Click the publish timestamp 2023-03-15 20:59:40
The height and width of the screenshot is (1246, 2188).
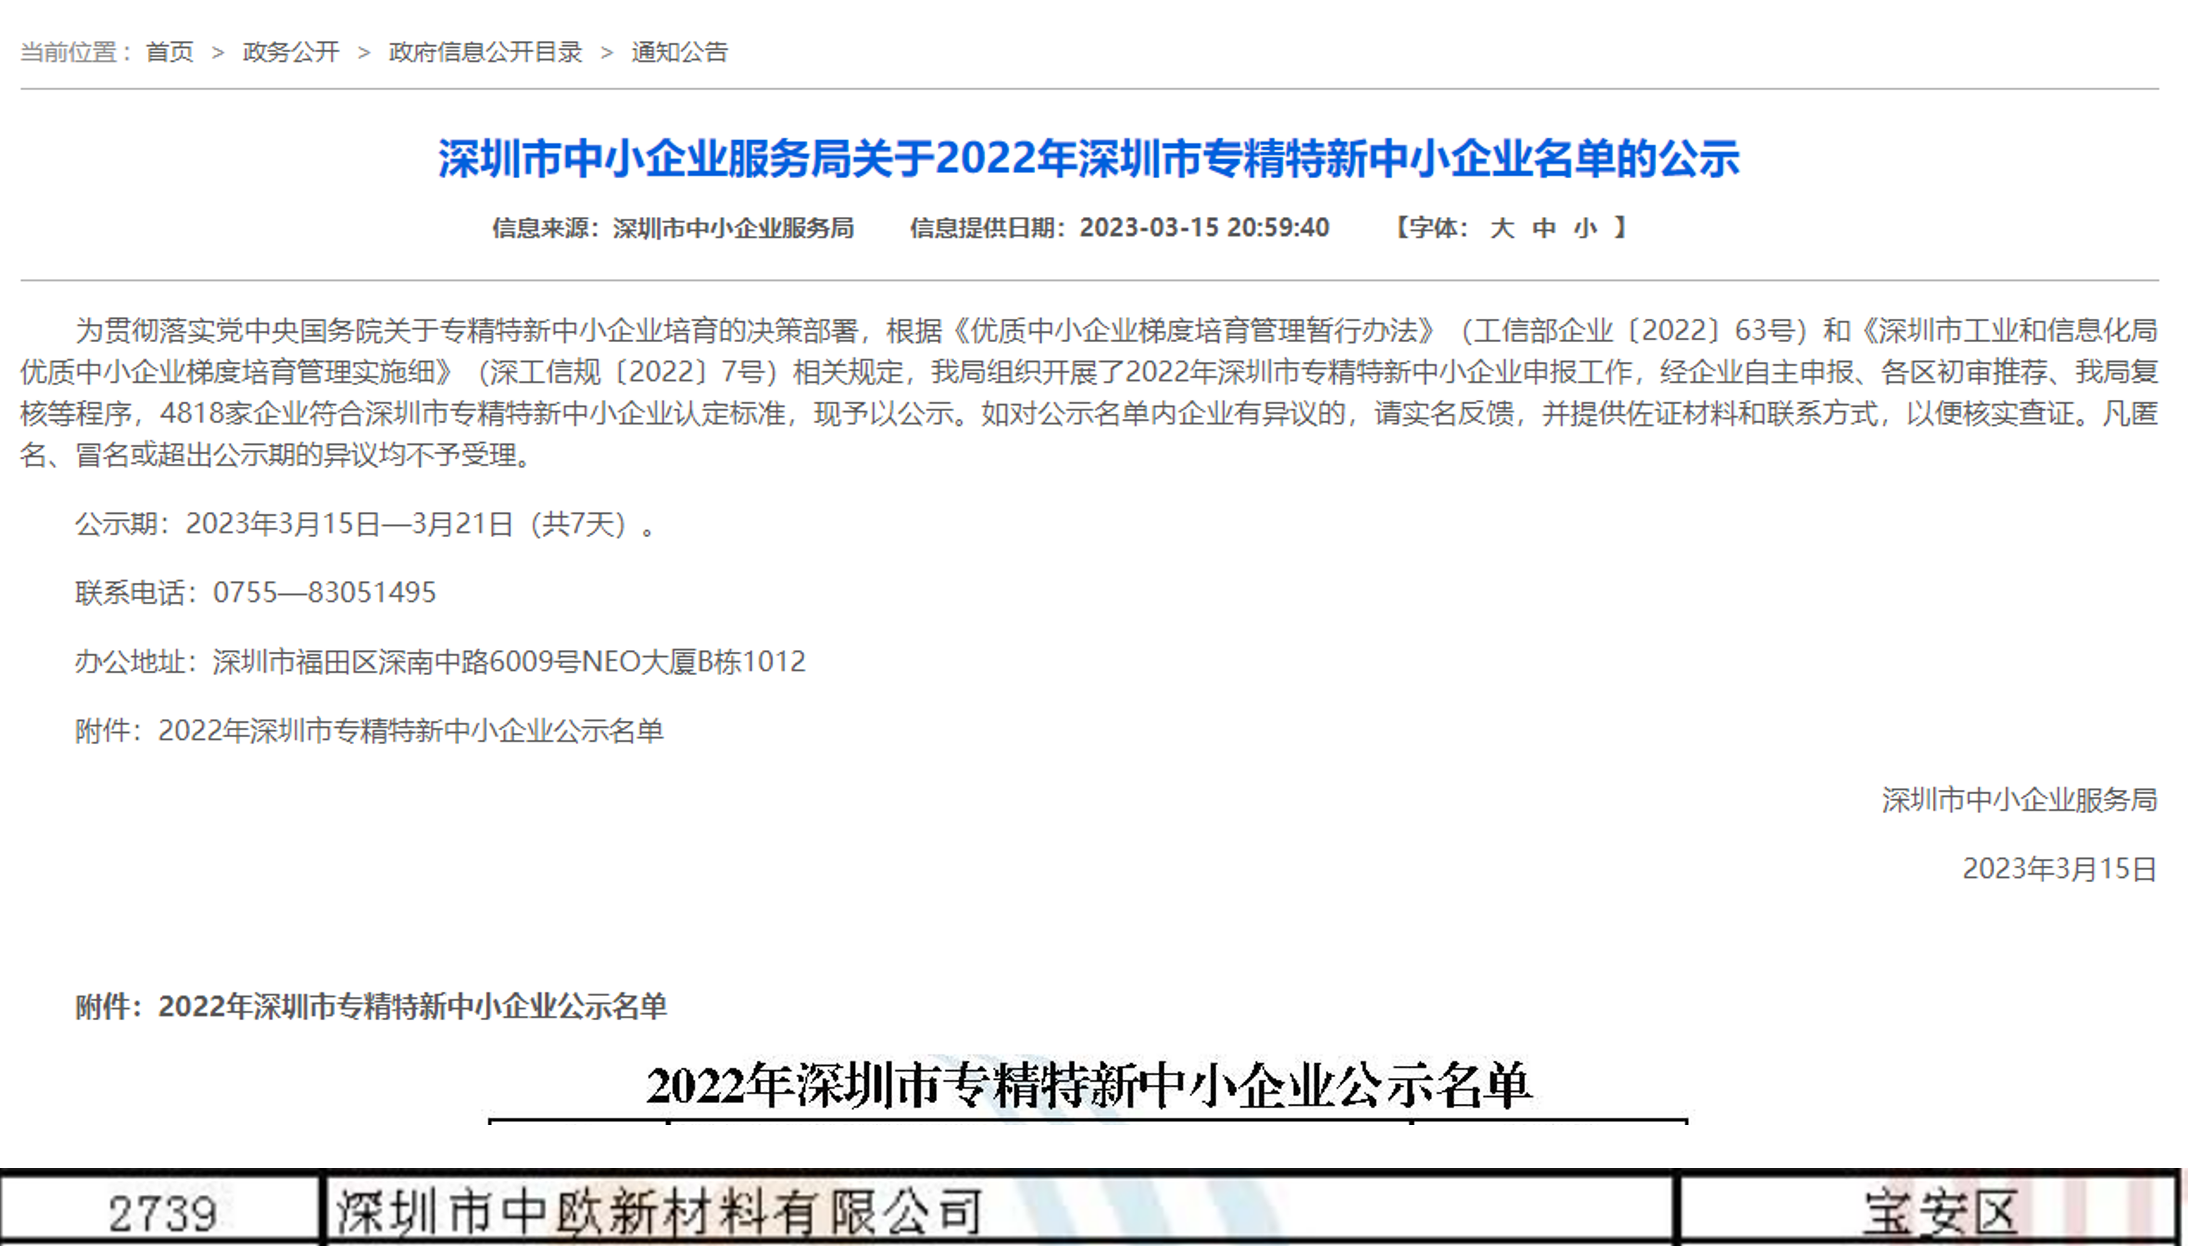(x=1203, y=228)
